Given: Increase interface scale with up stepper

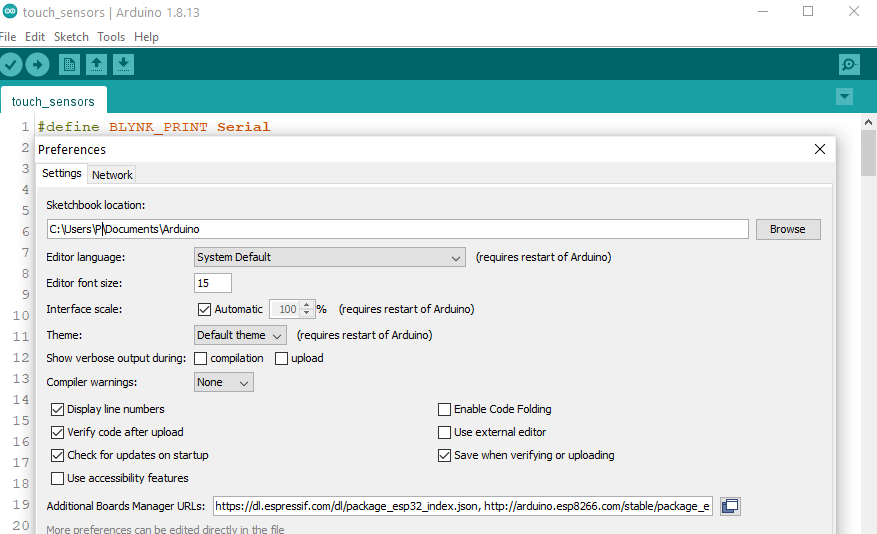Looking at the screenshot, I should tap(307, 305).
